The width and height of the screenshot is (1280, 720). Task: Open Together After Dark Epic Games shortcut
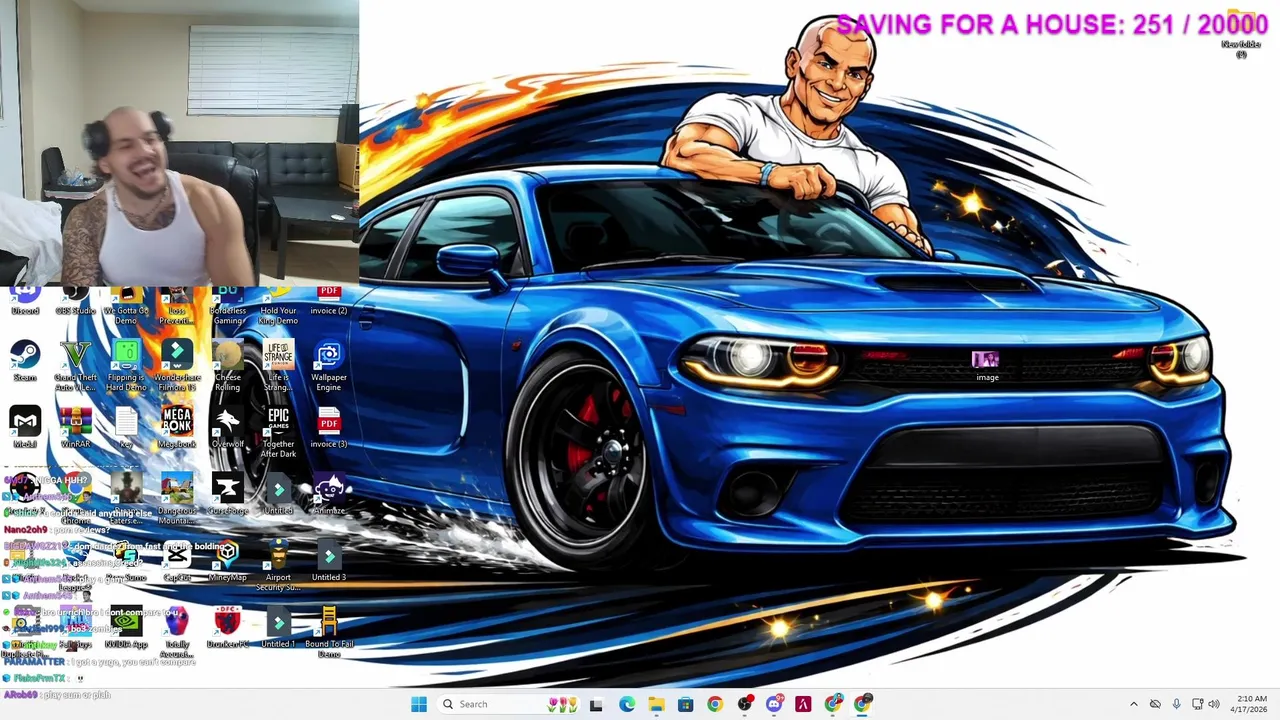[x=278, y=432]
